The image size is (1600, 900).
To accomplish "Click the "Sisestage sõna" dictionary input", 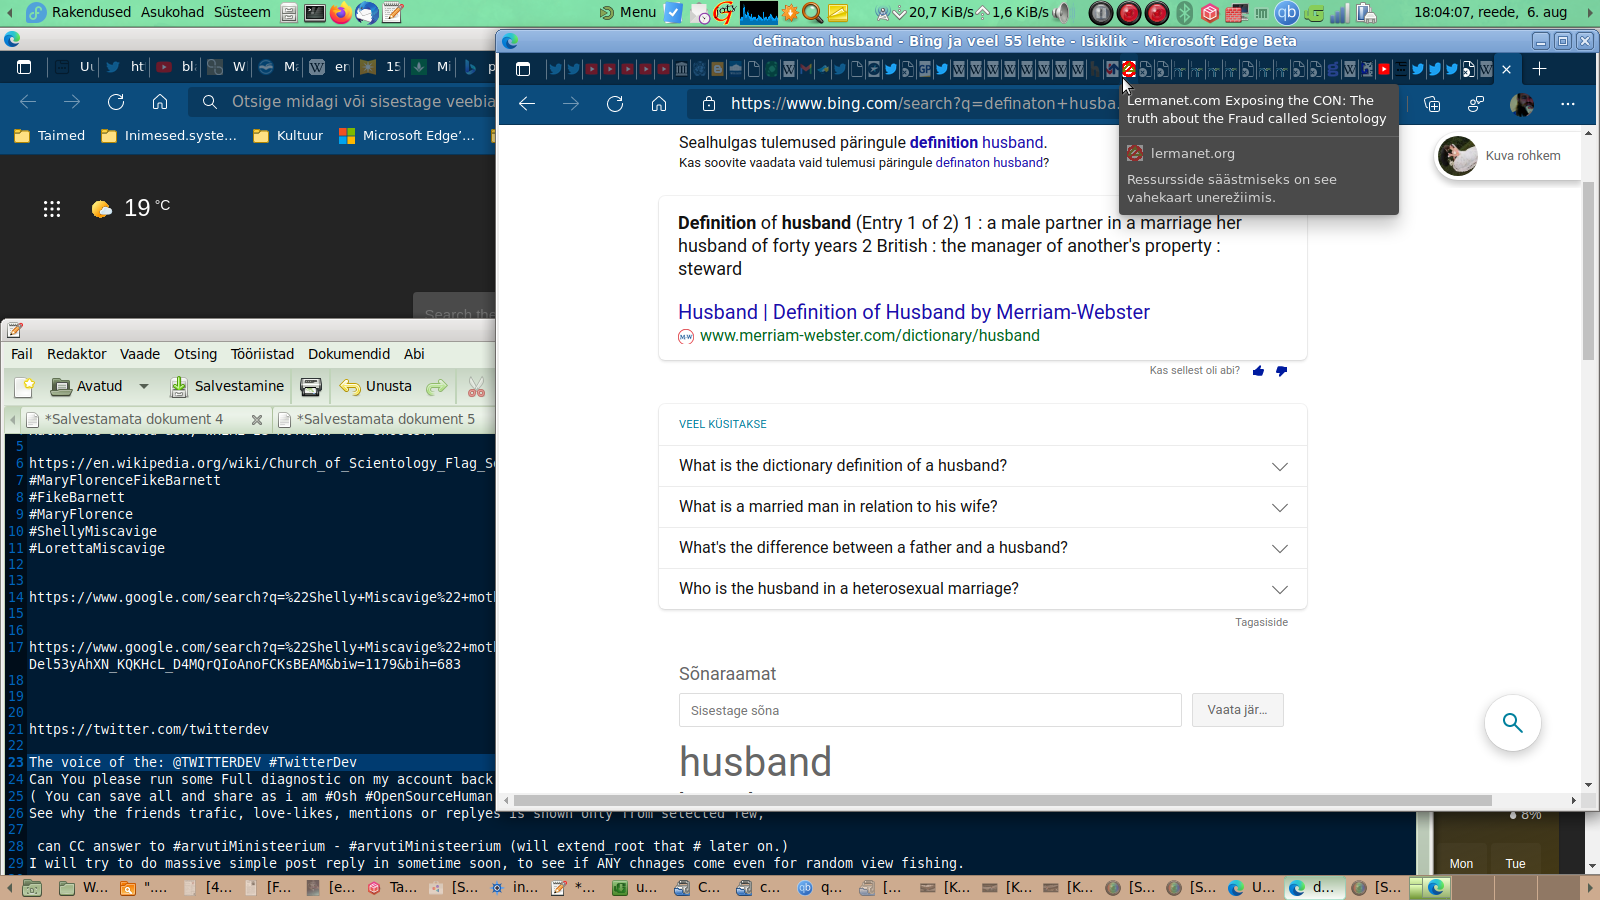I will pyautogui.click(x=930, y=710).
